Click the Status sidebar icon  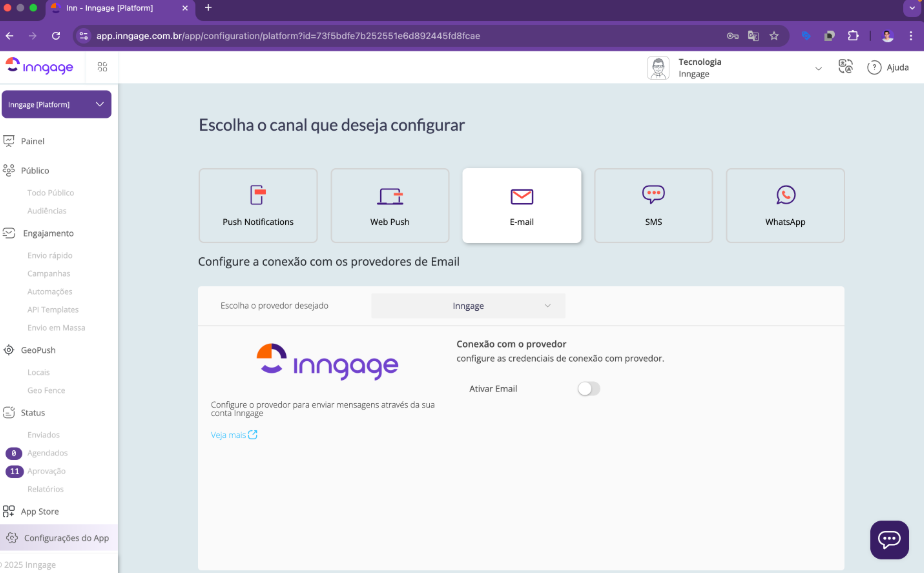coord(9,413)
